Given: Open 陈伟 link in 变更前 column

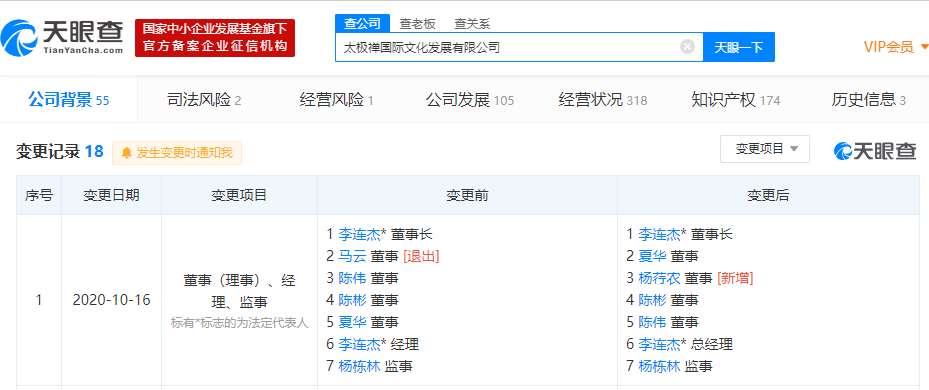Looking at the screenshot, I should pyautogui.click(x=352, y=278).
